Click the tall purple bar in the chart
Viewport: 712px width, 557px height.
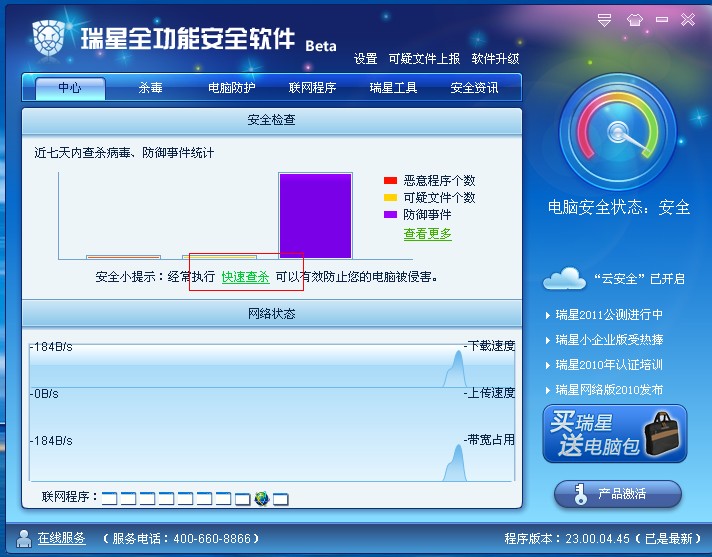coord(316,216)
